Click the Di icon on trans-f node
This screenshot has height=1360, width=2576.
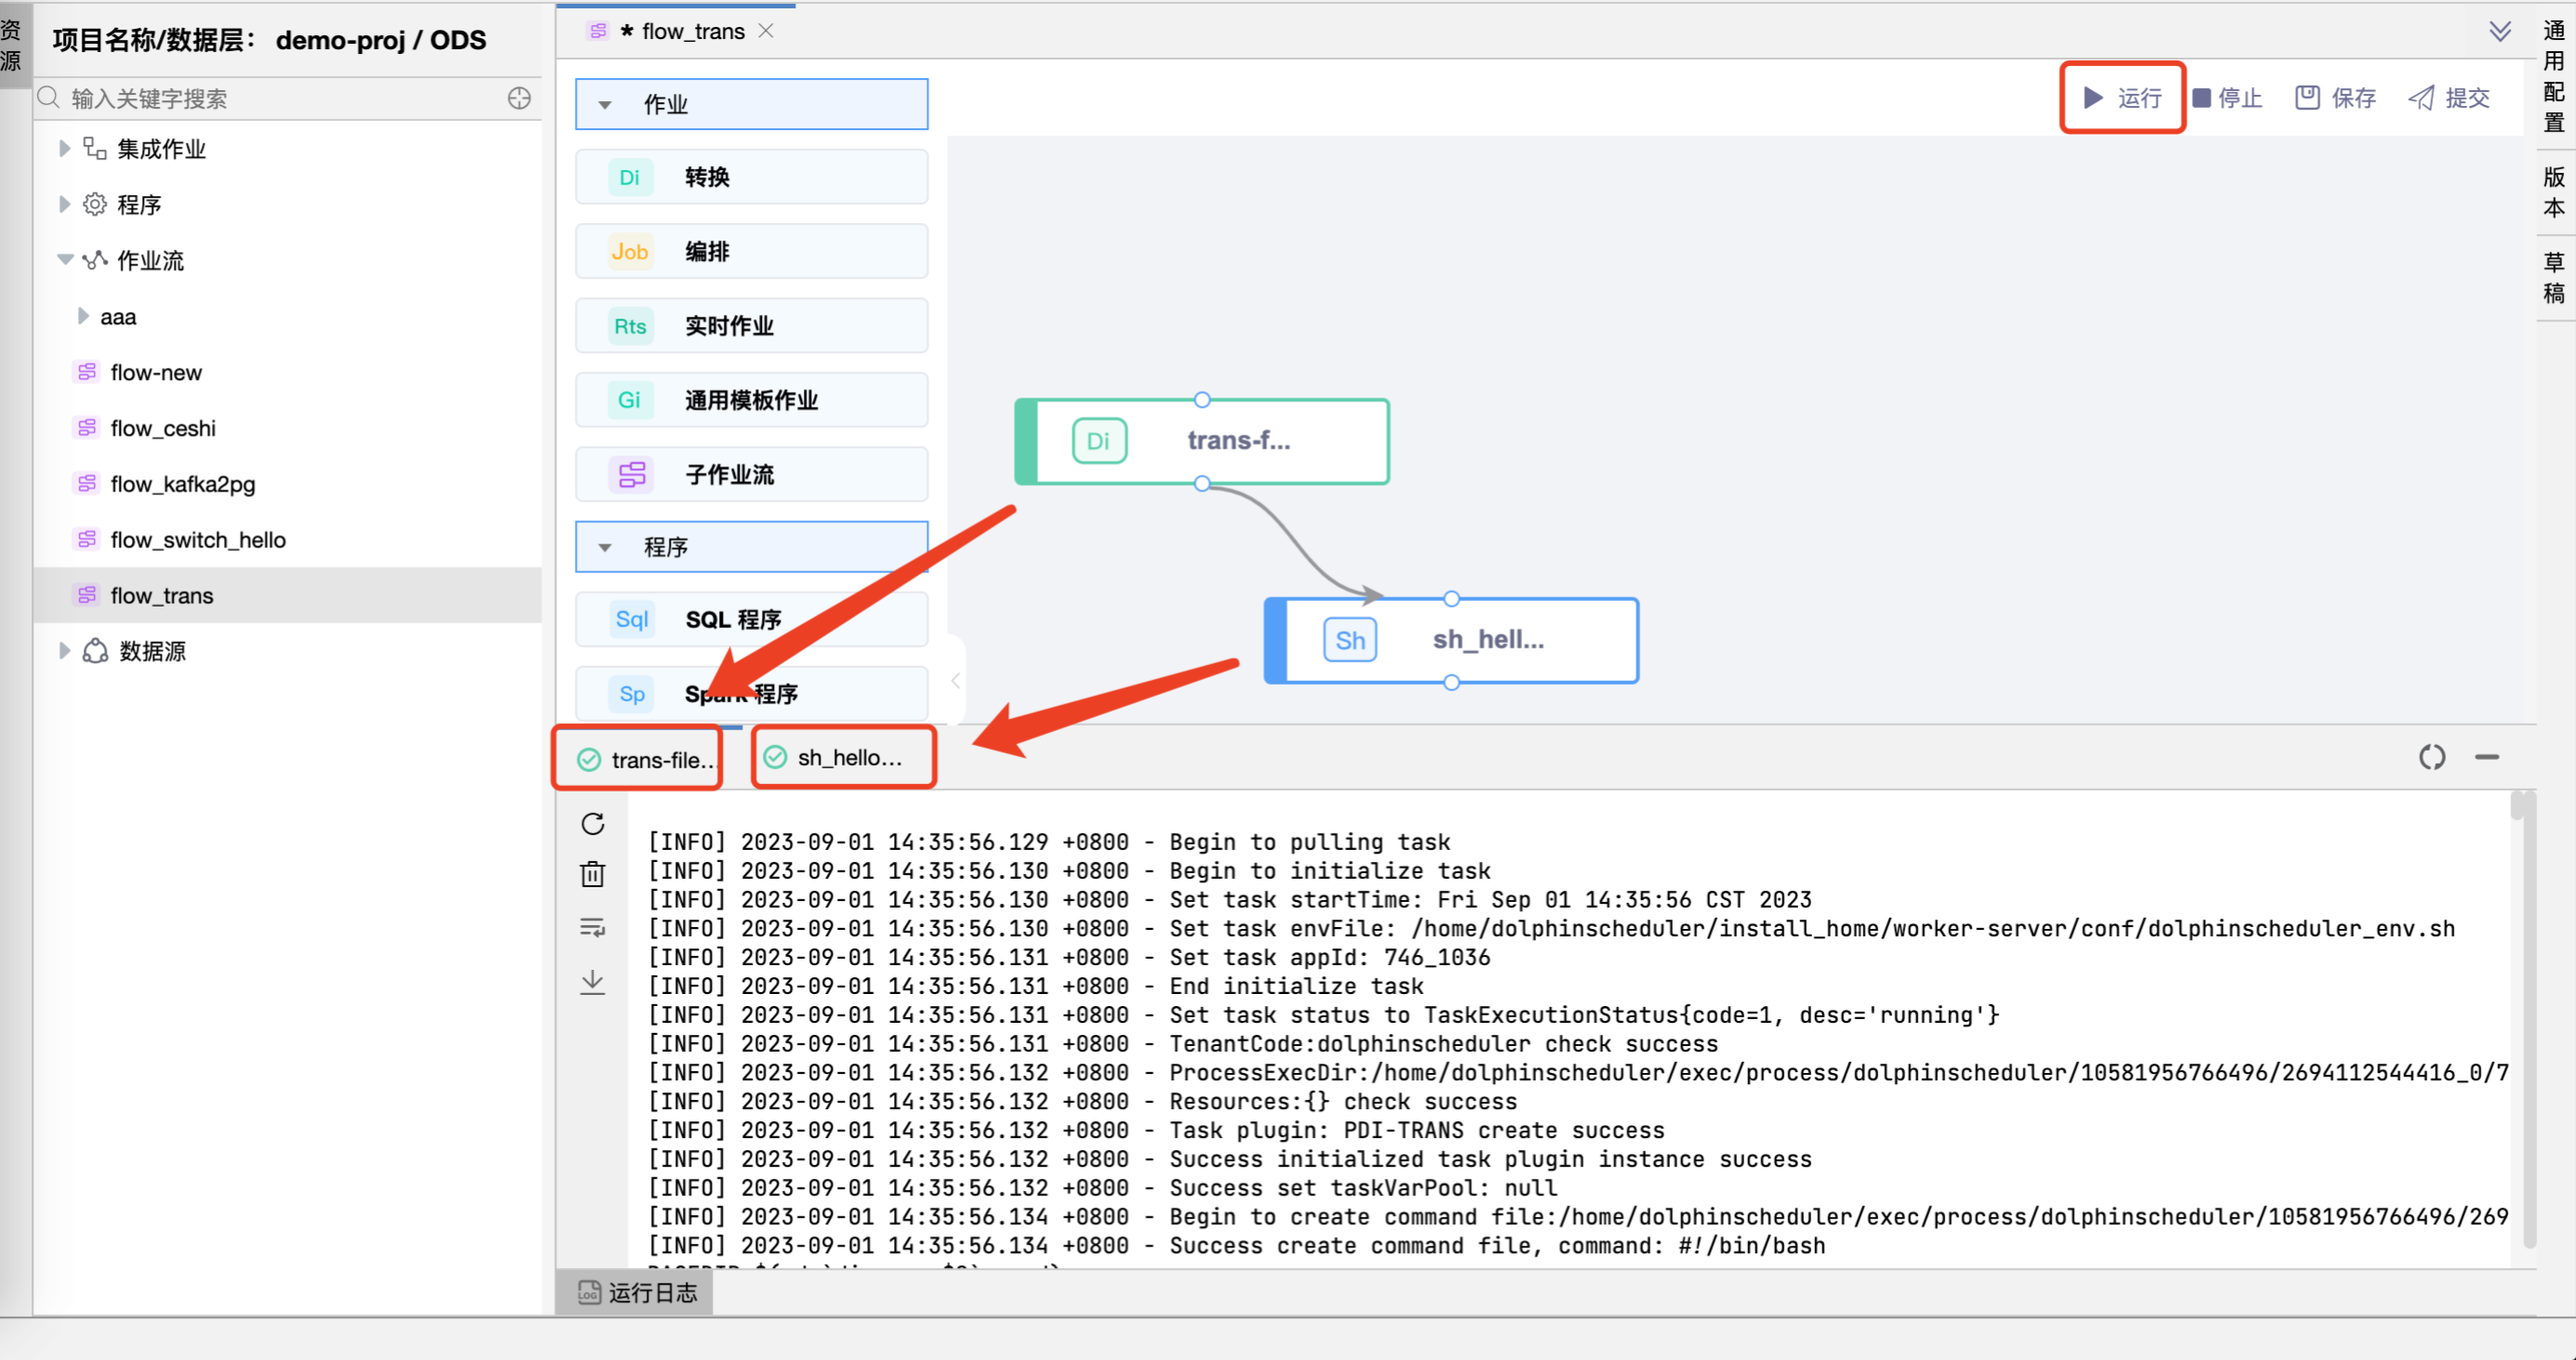point(1098,441)
